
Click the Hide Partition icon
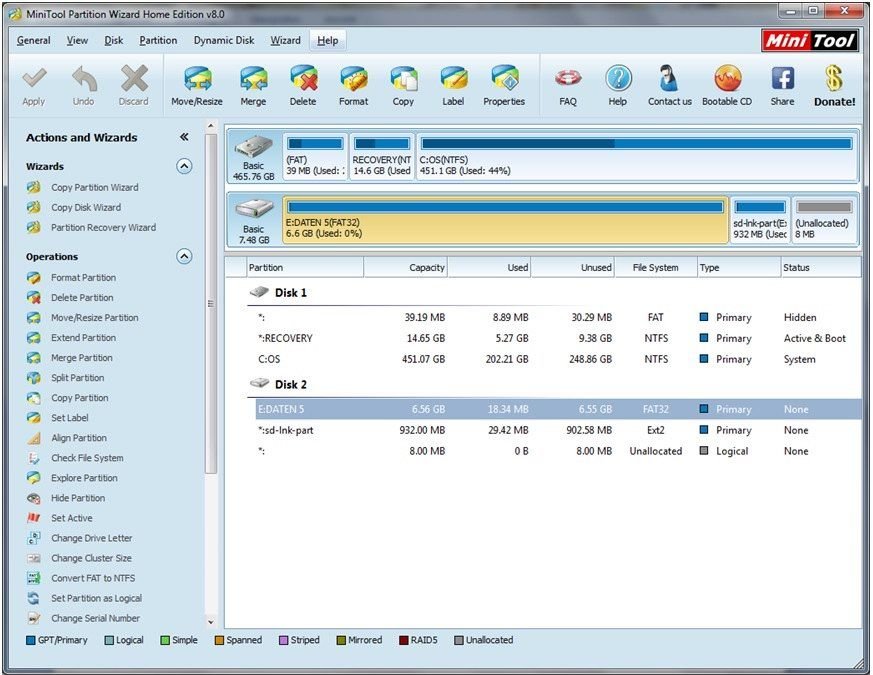coord(33,498)
